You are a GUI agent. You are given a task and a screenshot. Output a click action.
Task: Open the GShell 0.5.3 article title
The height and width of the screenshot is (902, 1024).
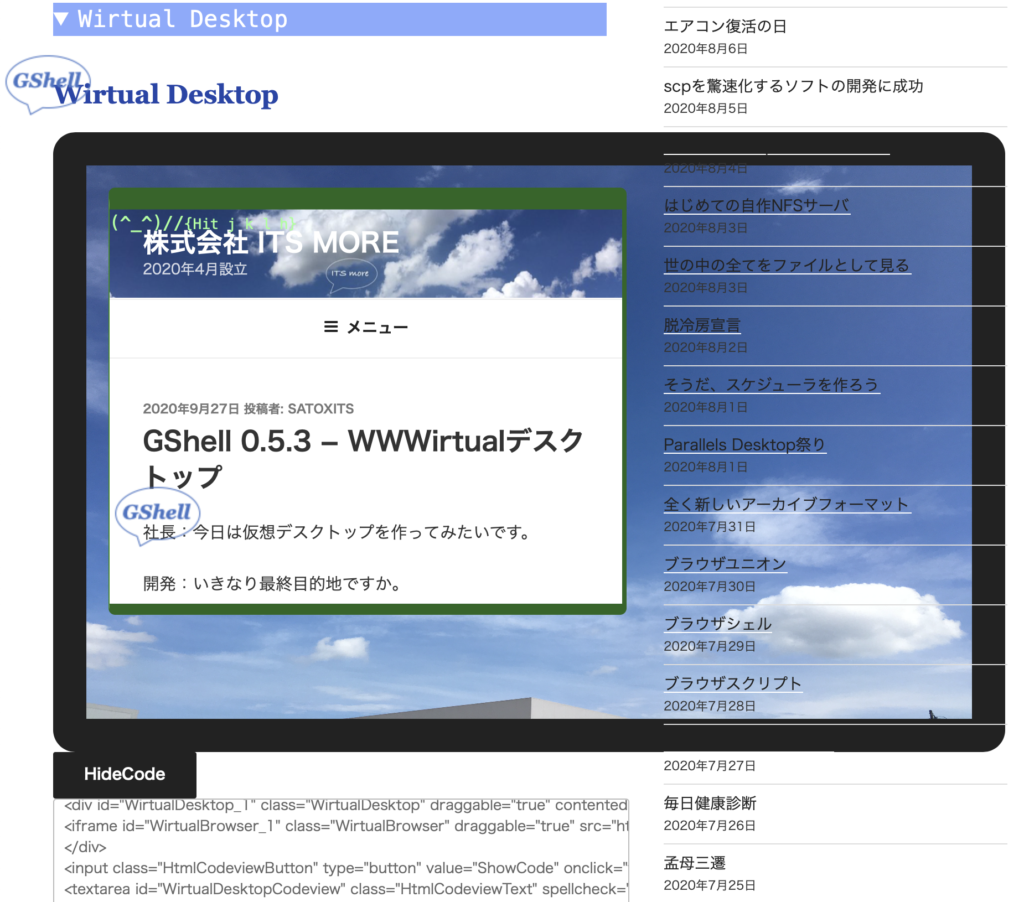pos(363,457)
